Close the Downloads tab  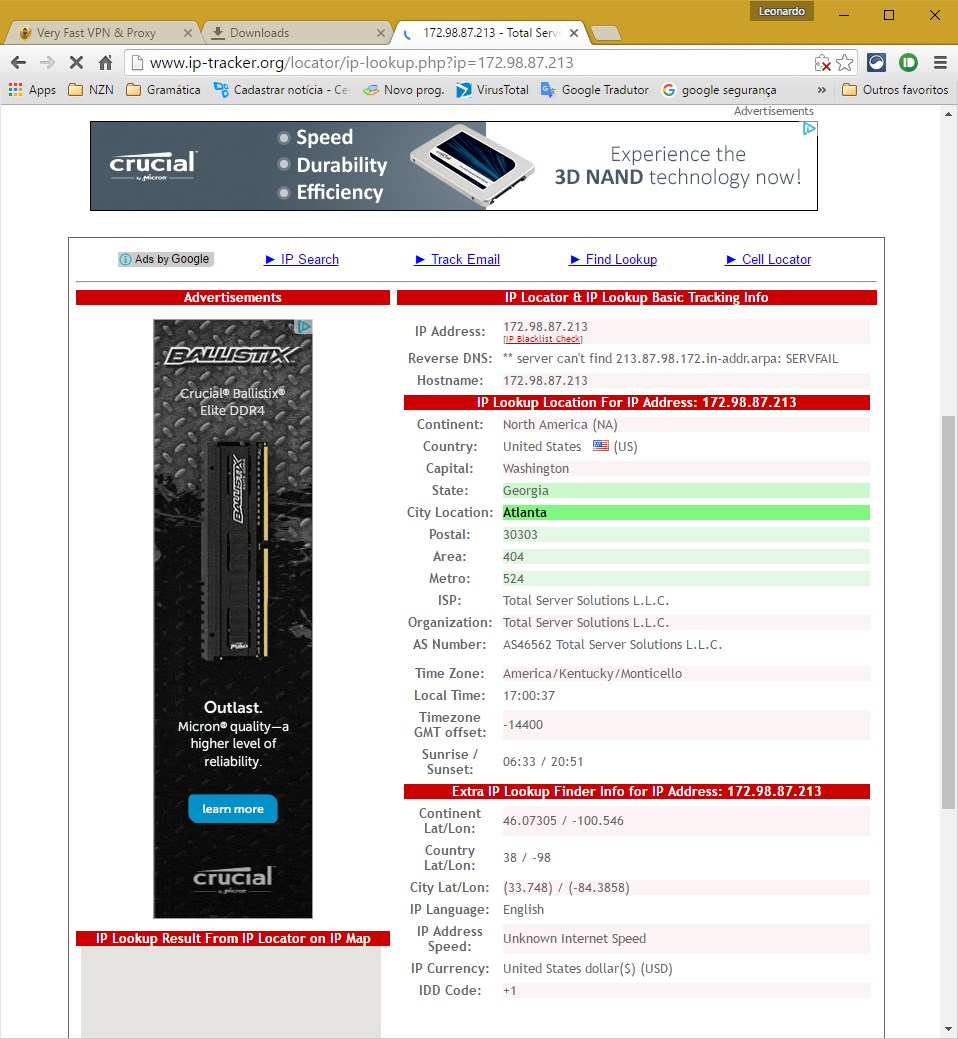(x=380, y=32)
